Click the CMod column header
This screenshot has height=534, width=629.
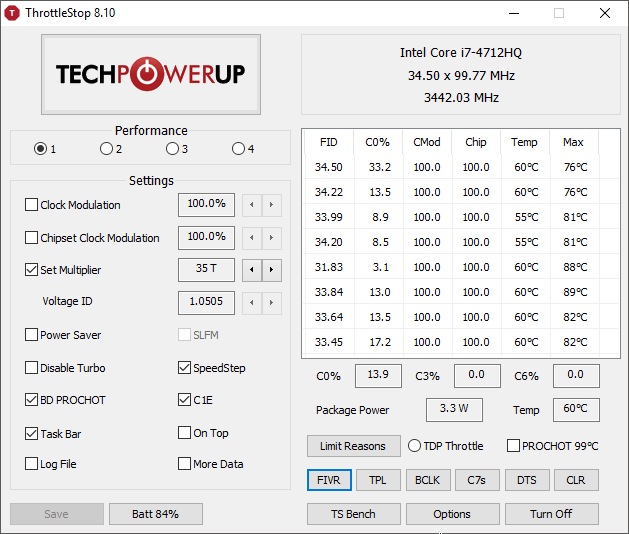pyautogui.click(x=427, y=142)
